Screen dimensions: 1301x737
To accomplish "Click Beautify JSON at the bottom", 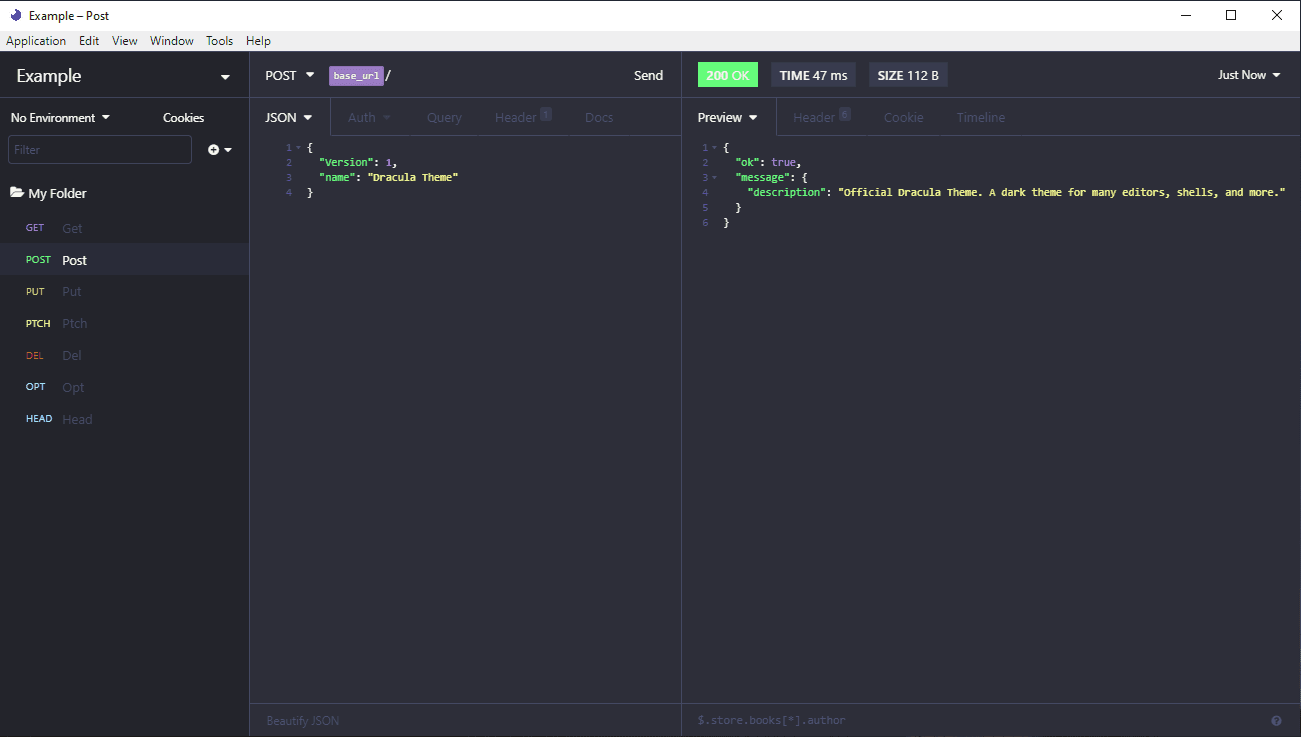I will [302, 720].
